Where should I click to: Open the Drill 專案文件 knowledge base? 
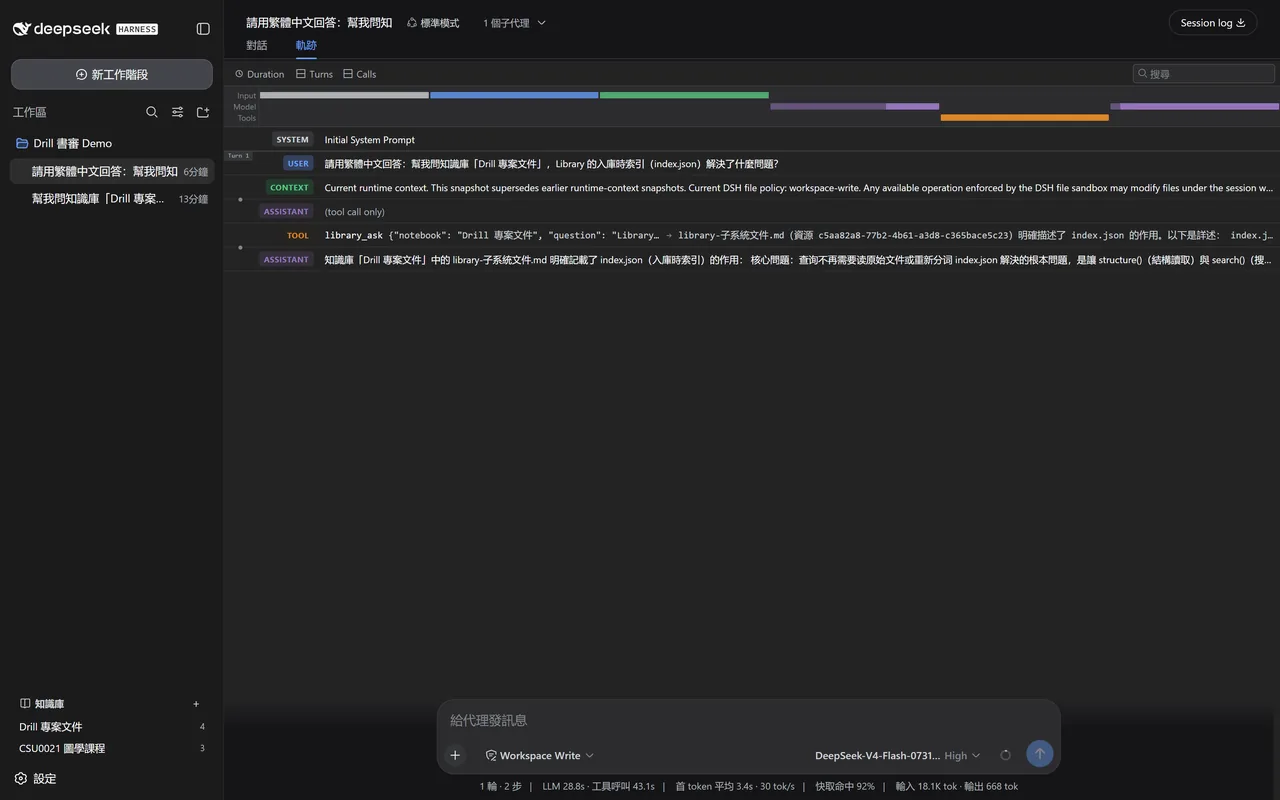click(x=112, y=727)
